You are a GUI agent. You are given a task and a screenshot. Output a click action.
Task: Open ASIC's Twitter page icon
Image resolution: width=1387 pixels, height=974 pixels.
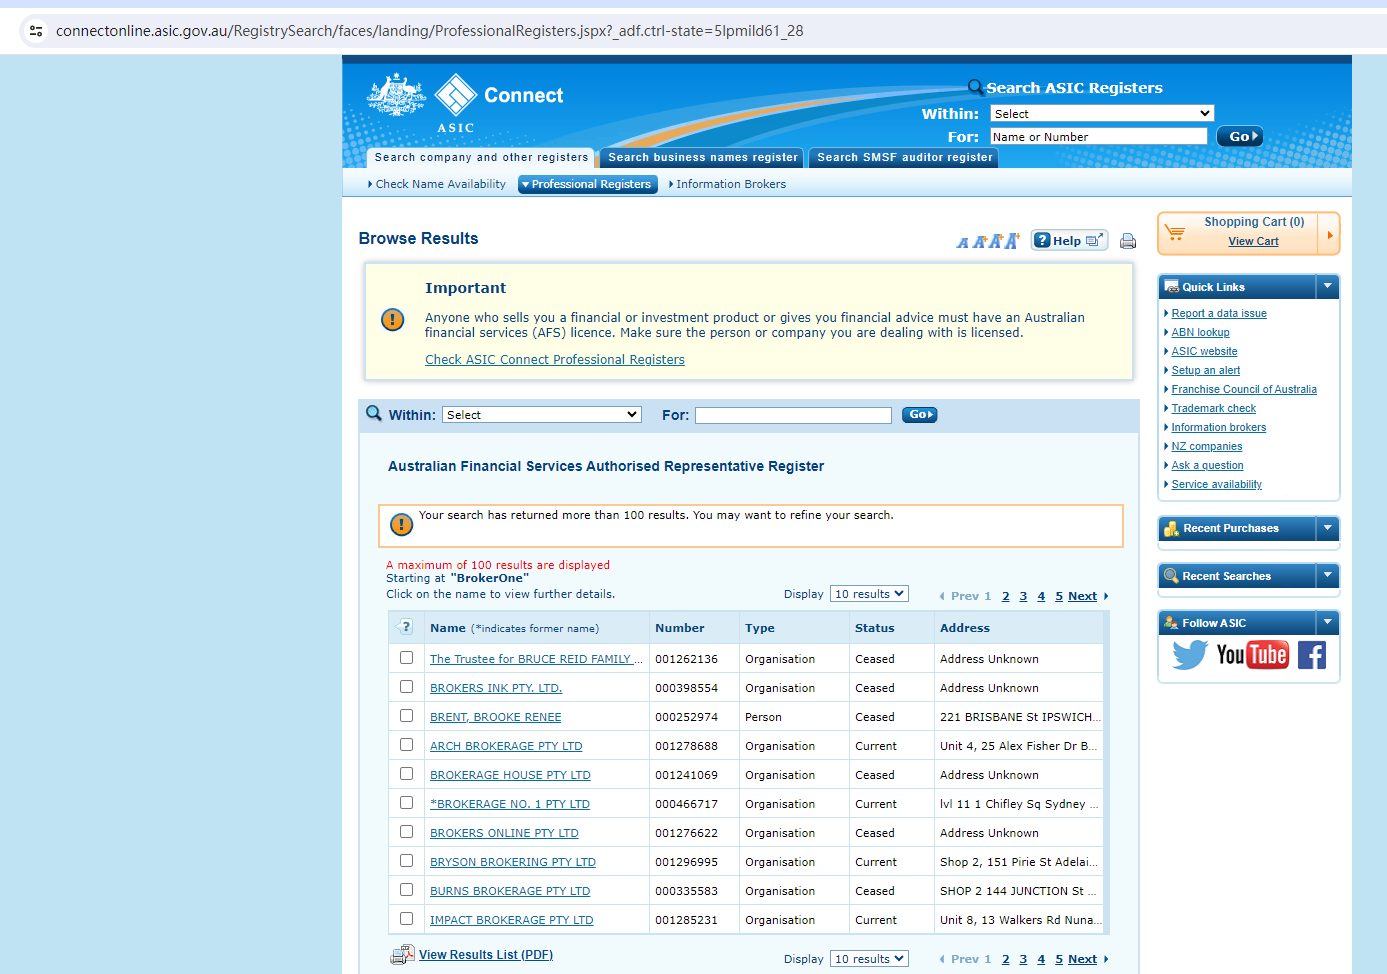pyautogui.click(x=1190, y=655)
